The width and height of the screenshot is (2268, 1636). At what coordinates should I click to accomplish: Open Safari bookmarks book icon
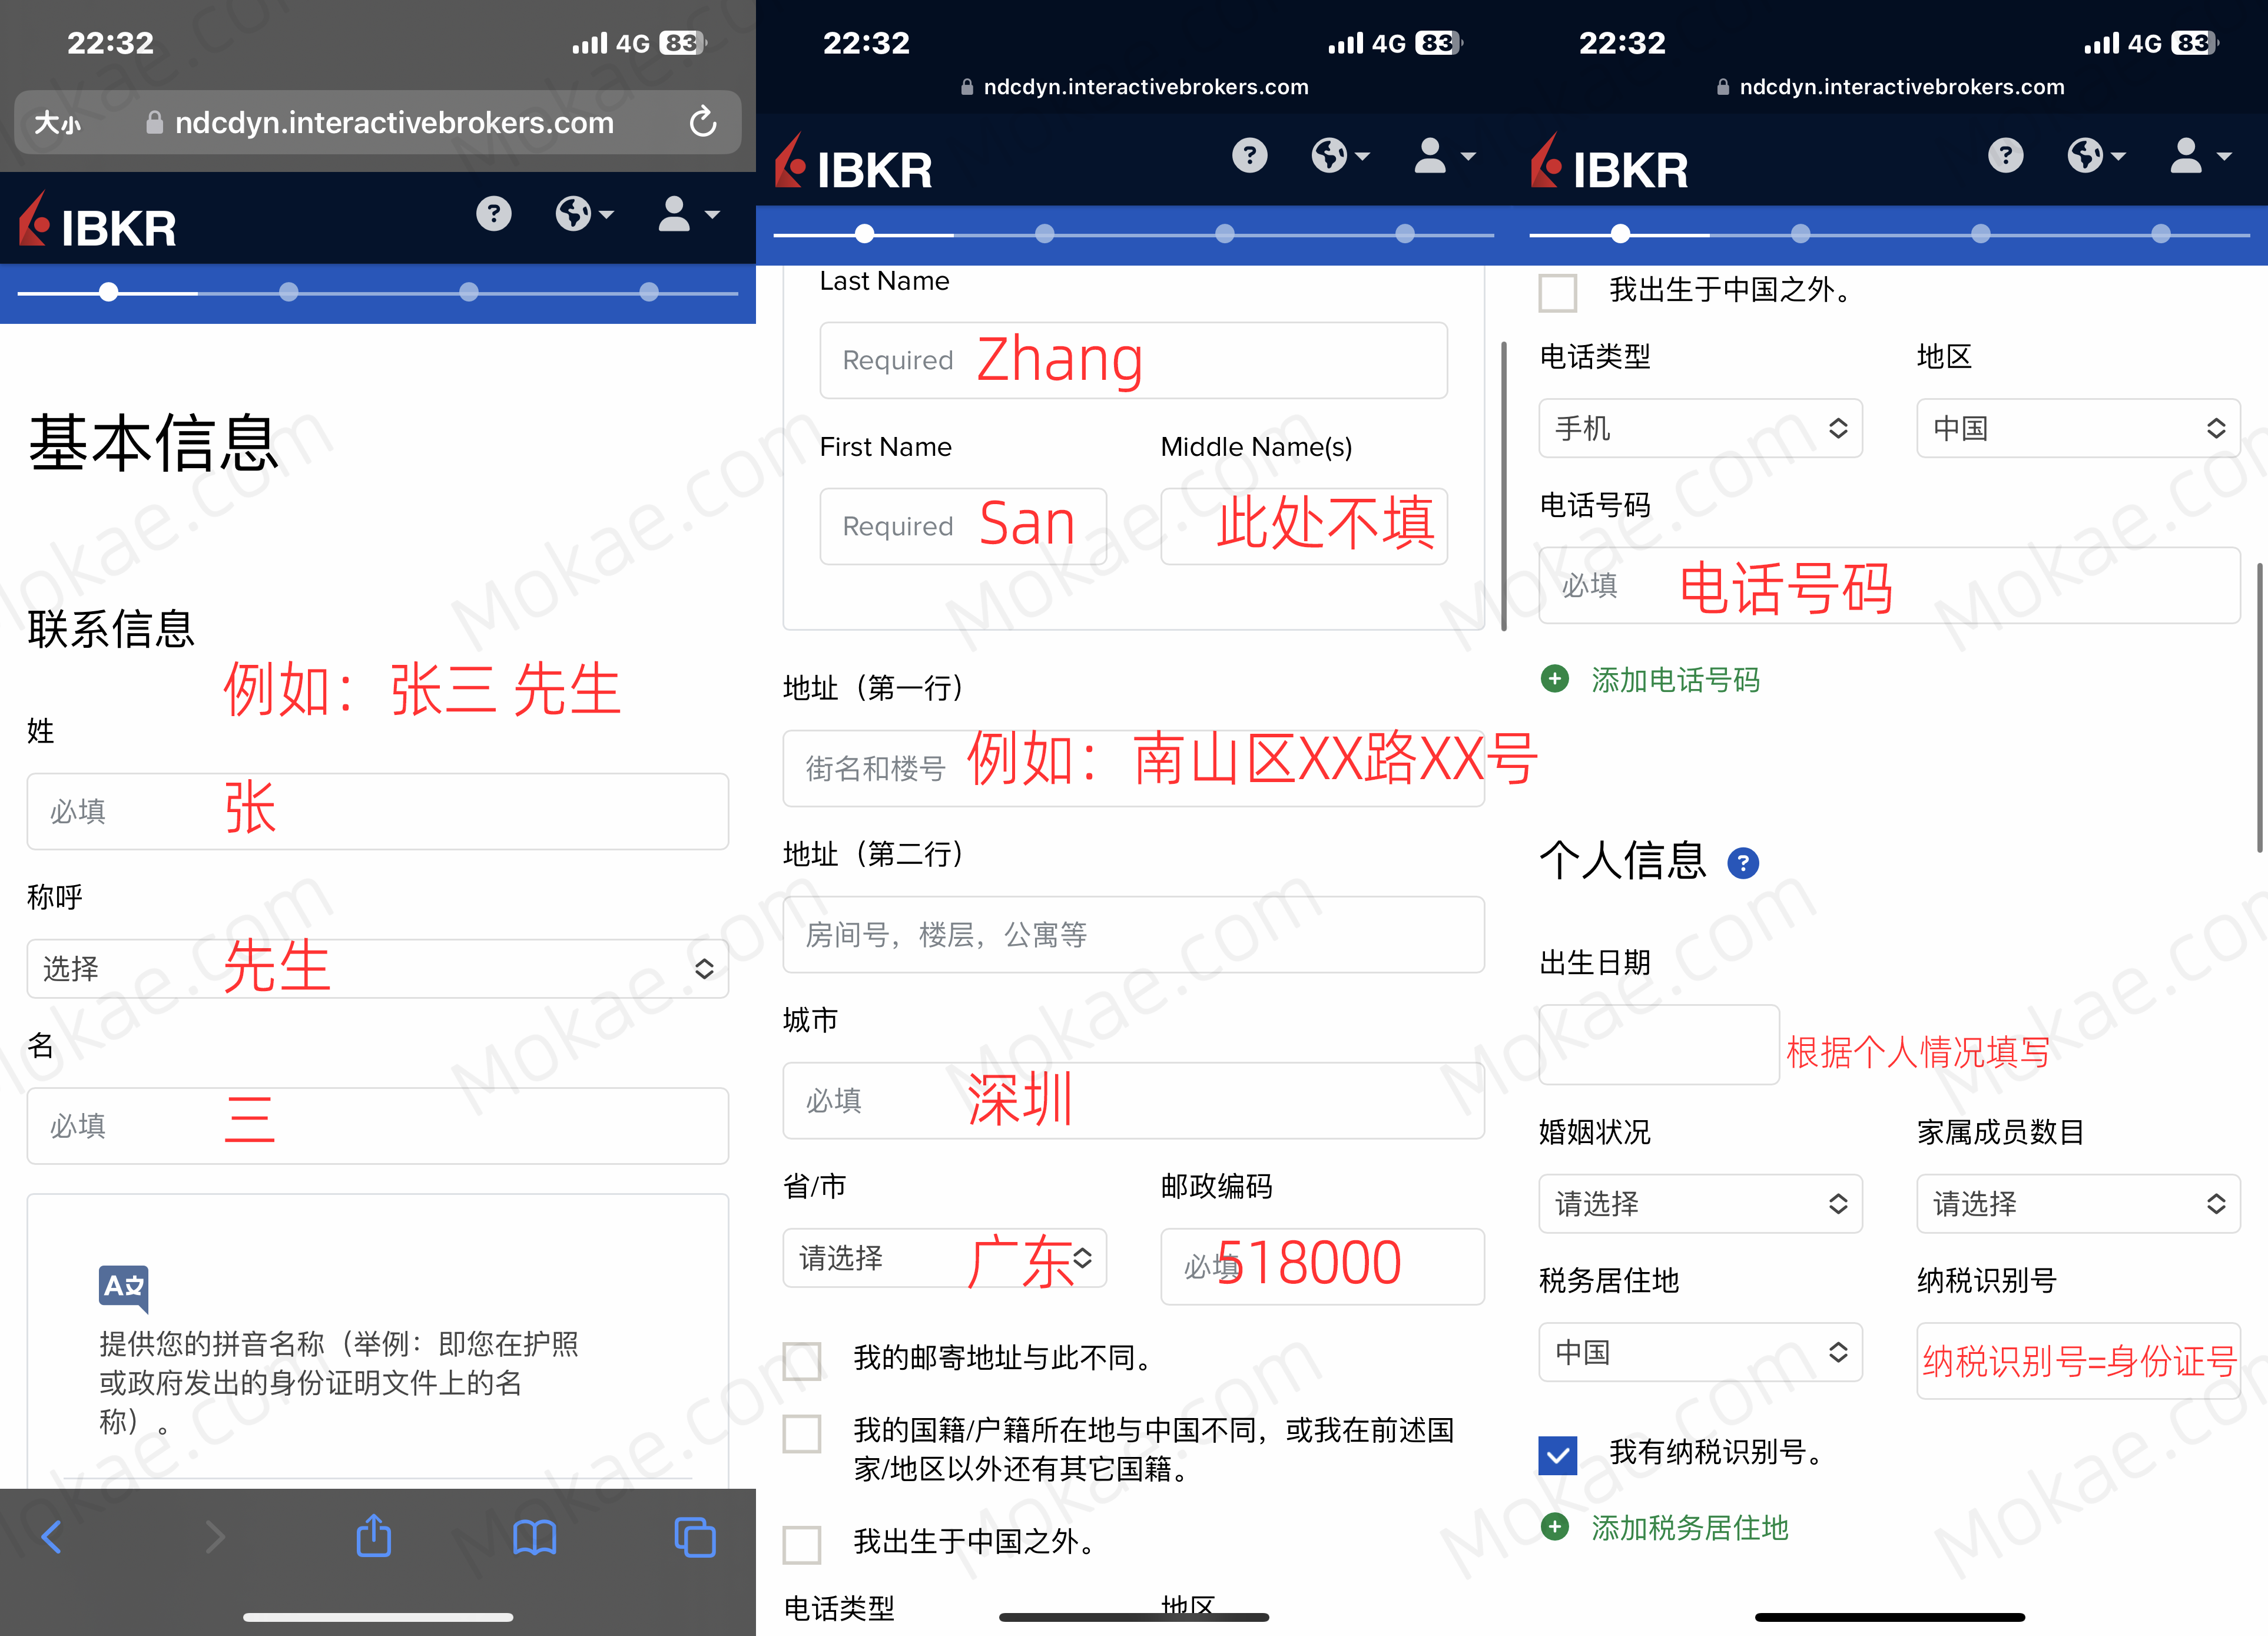click(534, 1537)
